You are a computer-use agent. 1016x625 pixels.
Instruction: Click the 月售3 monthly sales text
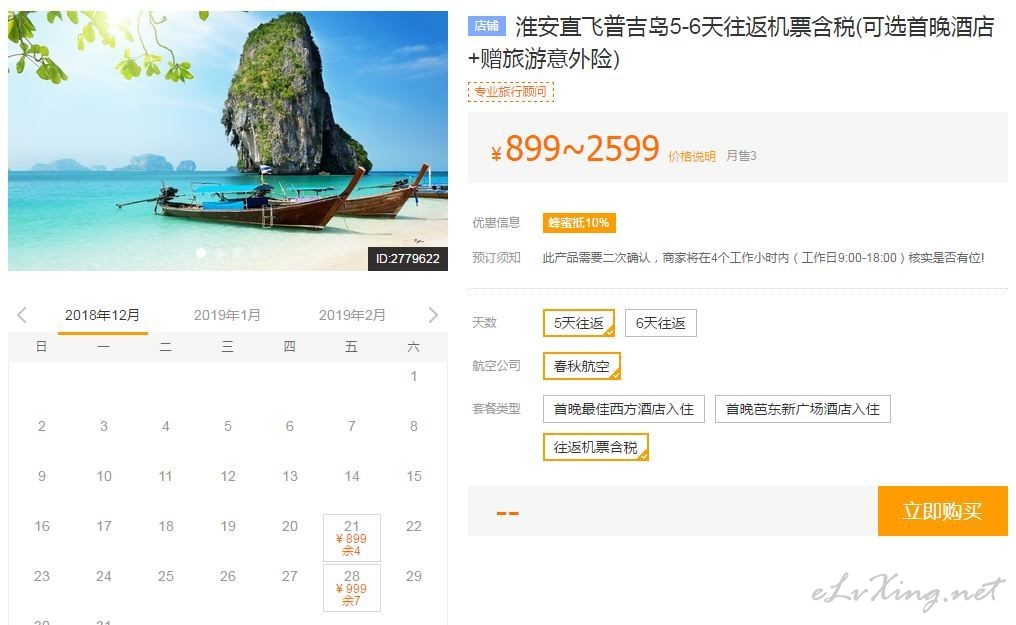(741, 155)
